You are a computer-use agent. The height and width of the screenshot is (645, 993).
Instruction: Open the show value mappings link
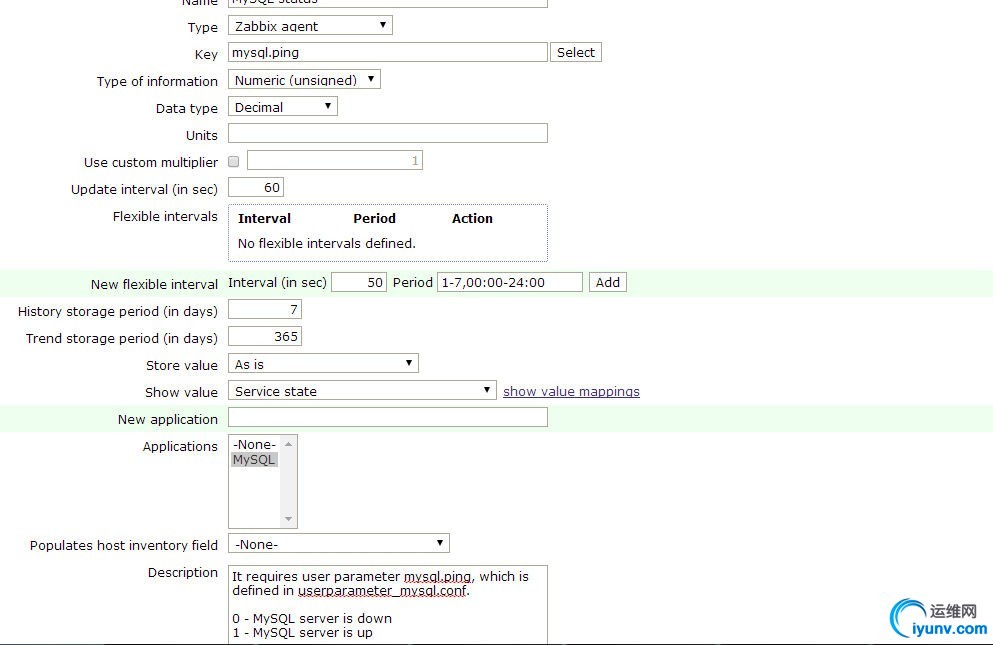(x=571, y=392)
